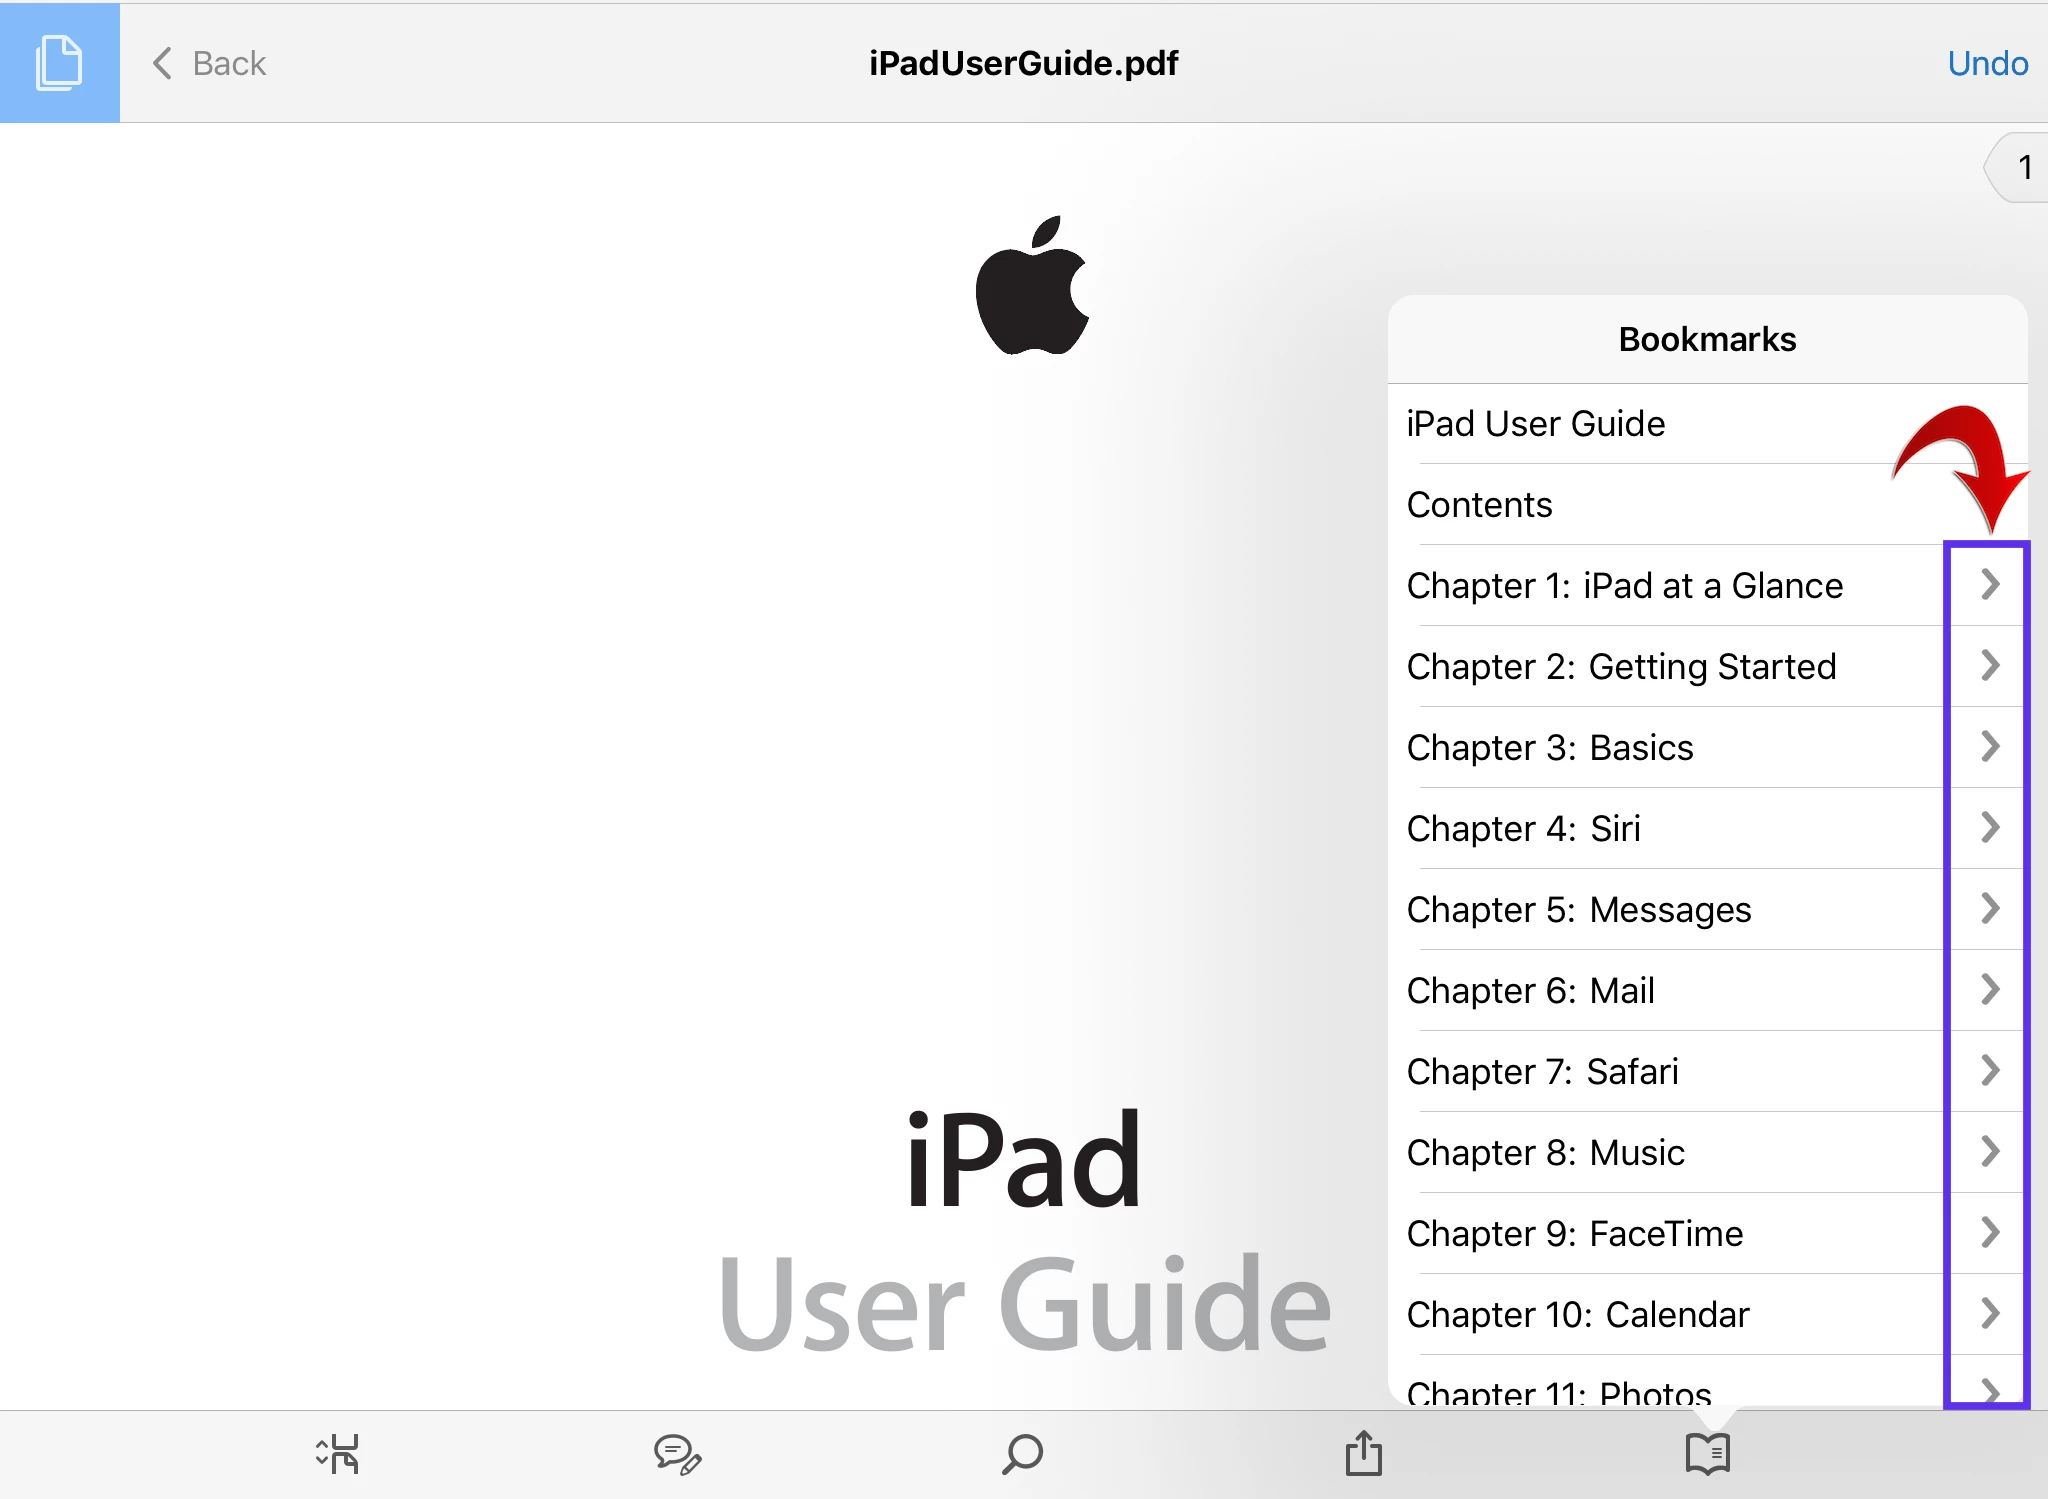Open the page layout tool in bottom toolbar
The height and width of the screenshot is (1499, 2048).
(x=338, y=1453)
